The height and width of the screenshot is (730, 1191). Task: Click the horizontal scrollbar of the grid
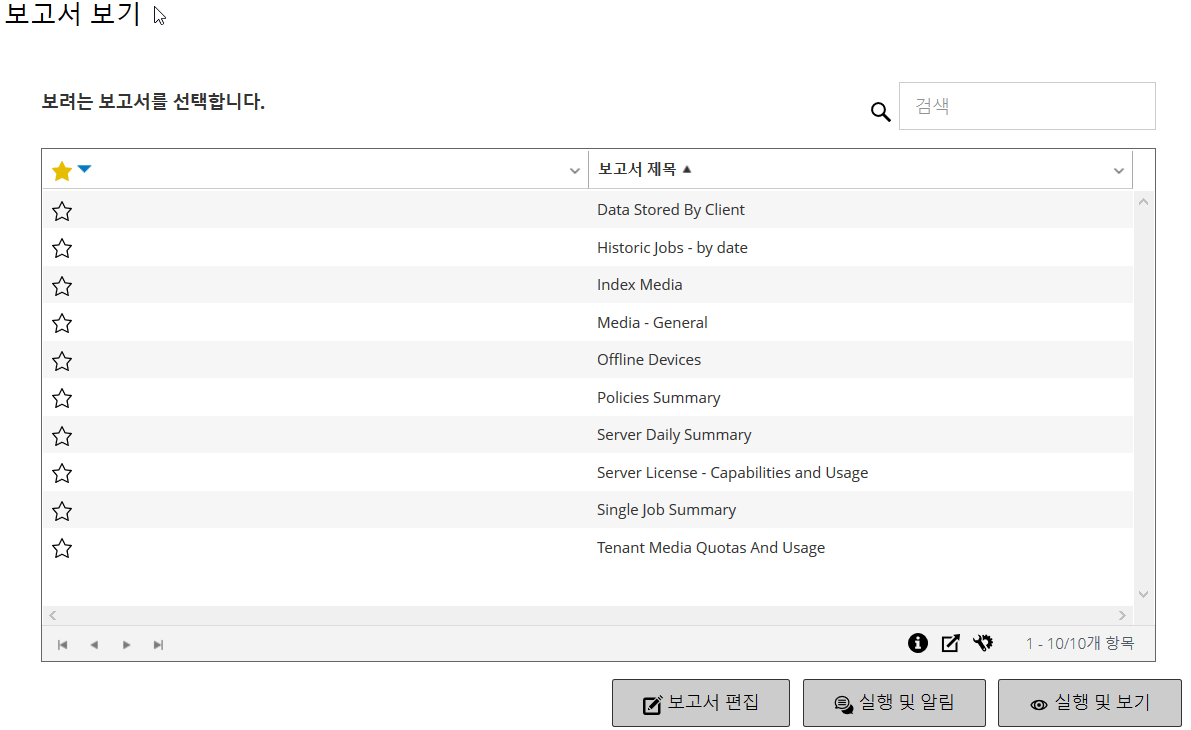pos(588,616)
